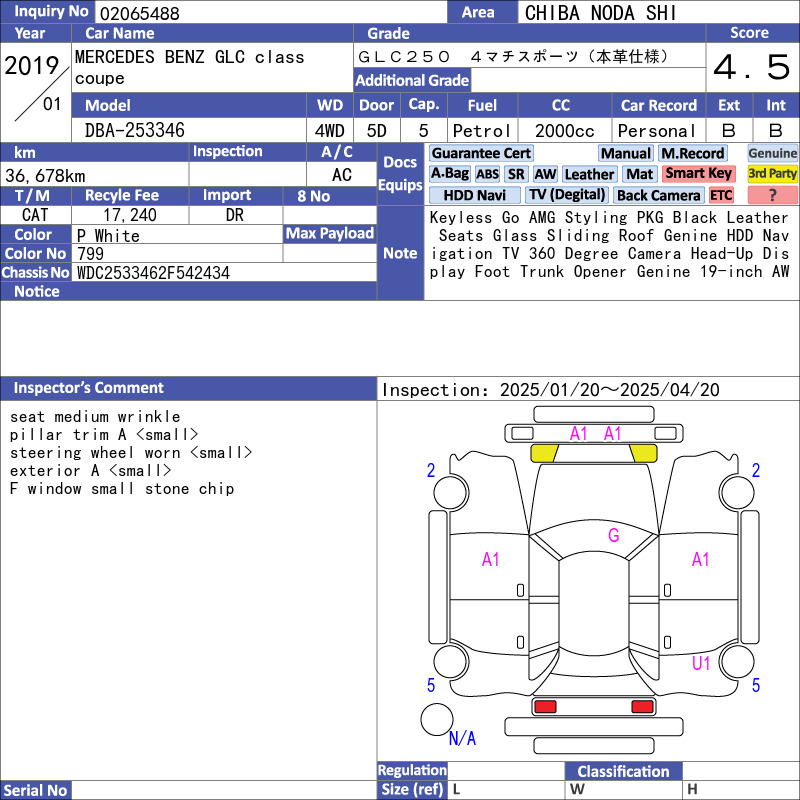
Task: Select the ETC equipment badge
Action: 721,196
